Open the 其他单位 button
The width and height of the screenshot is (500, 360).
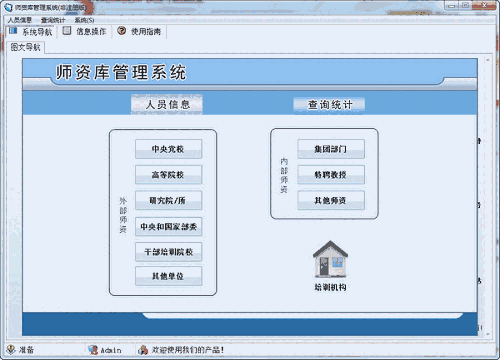coord(168,276)
